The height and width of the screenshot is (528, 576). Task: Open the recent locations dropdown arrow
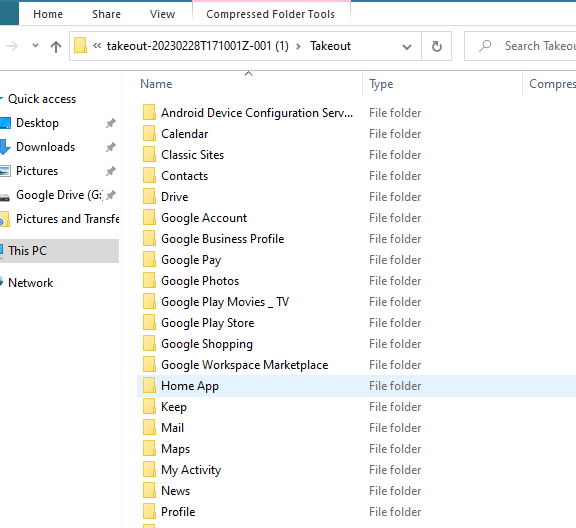tap(35, 46)
